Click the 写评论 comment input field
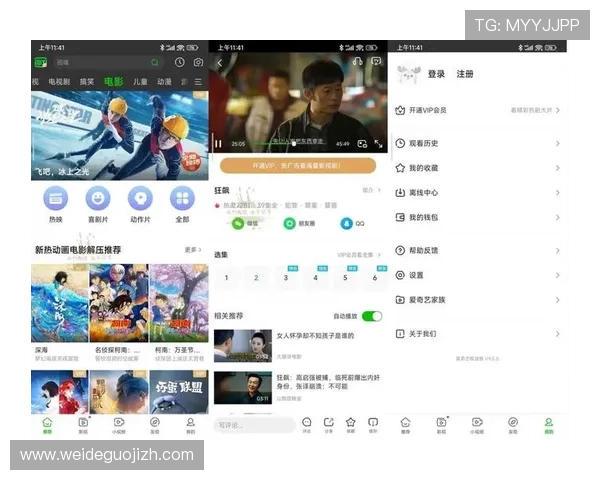 254,425
